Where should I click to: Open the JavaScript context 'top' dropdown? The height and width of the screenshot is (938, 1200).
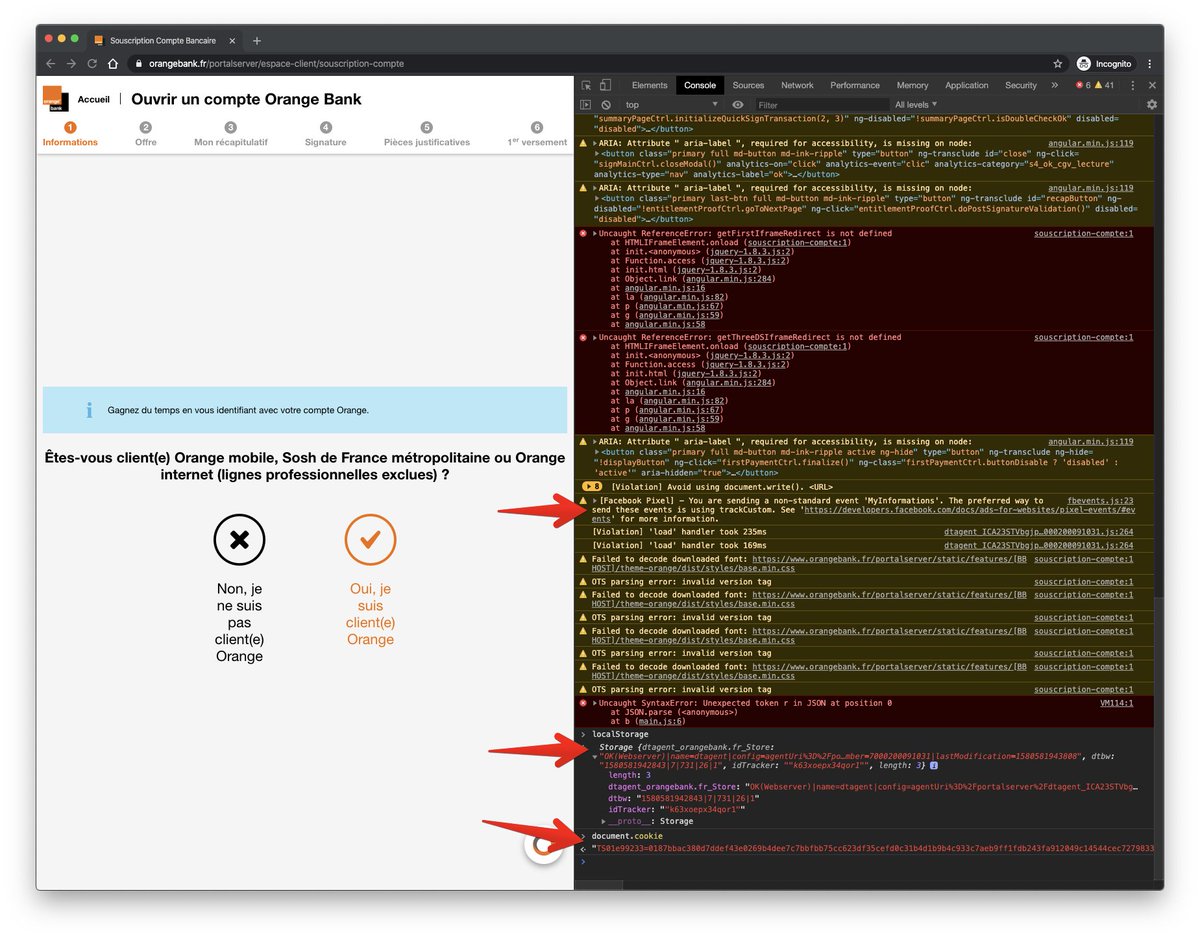click(671, 105)
